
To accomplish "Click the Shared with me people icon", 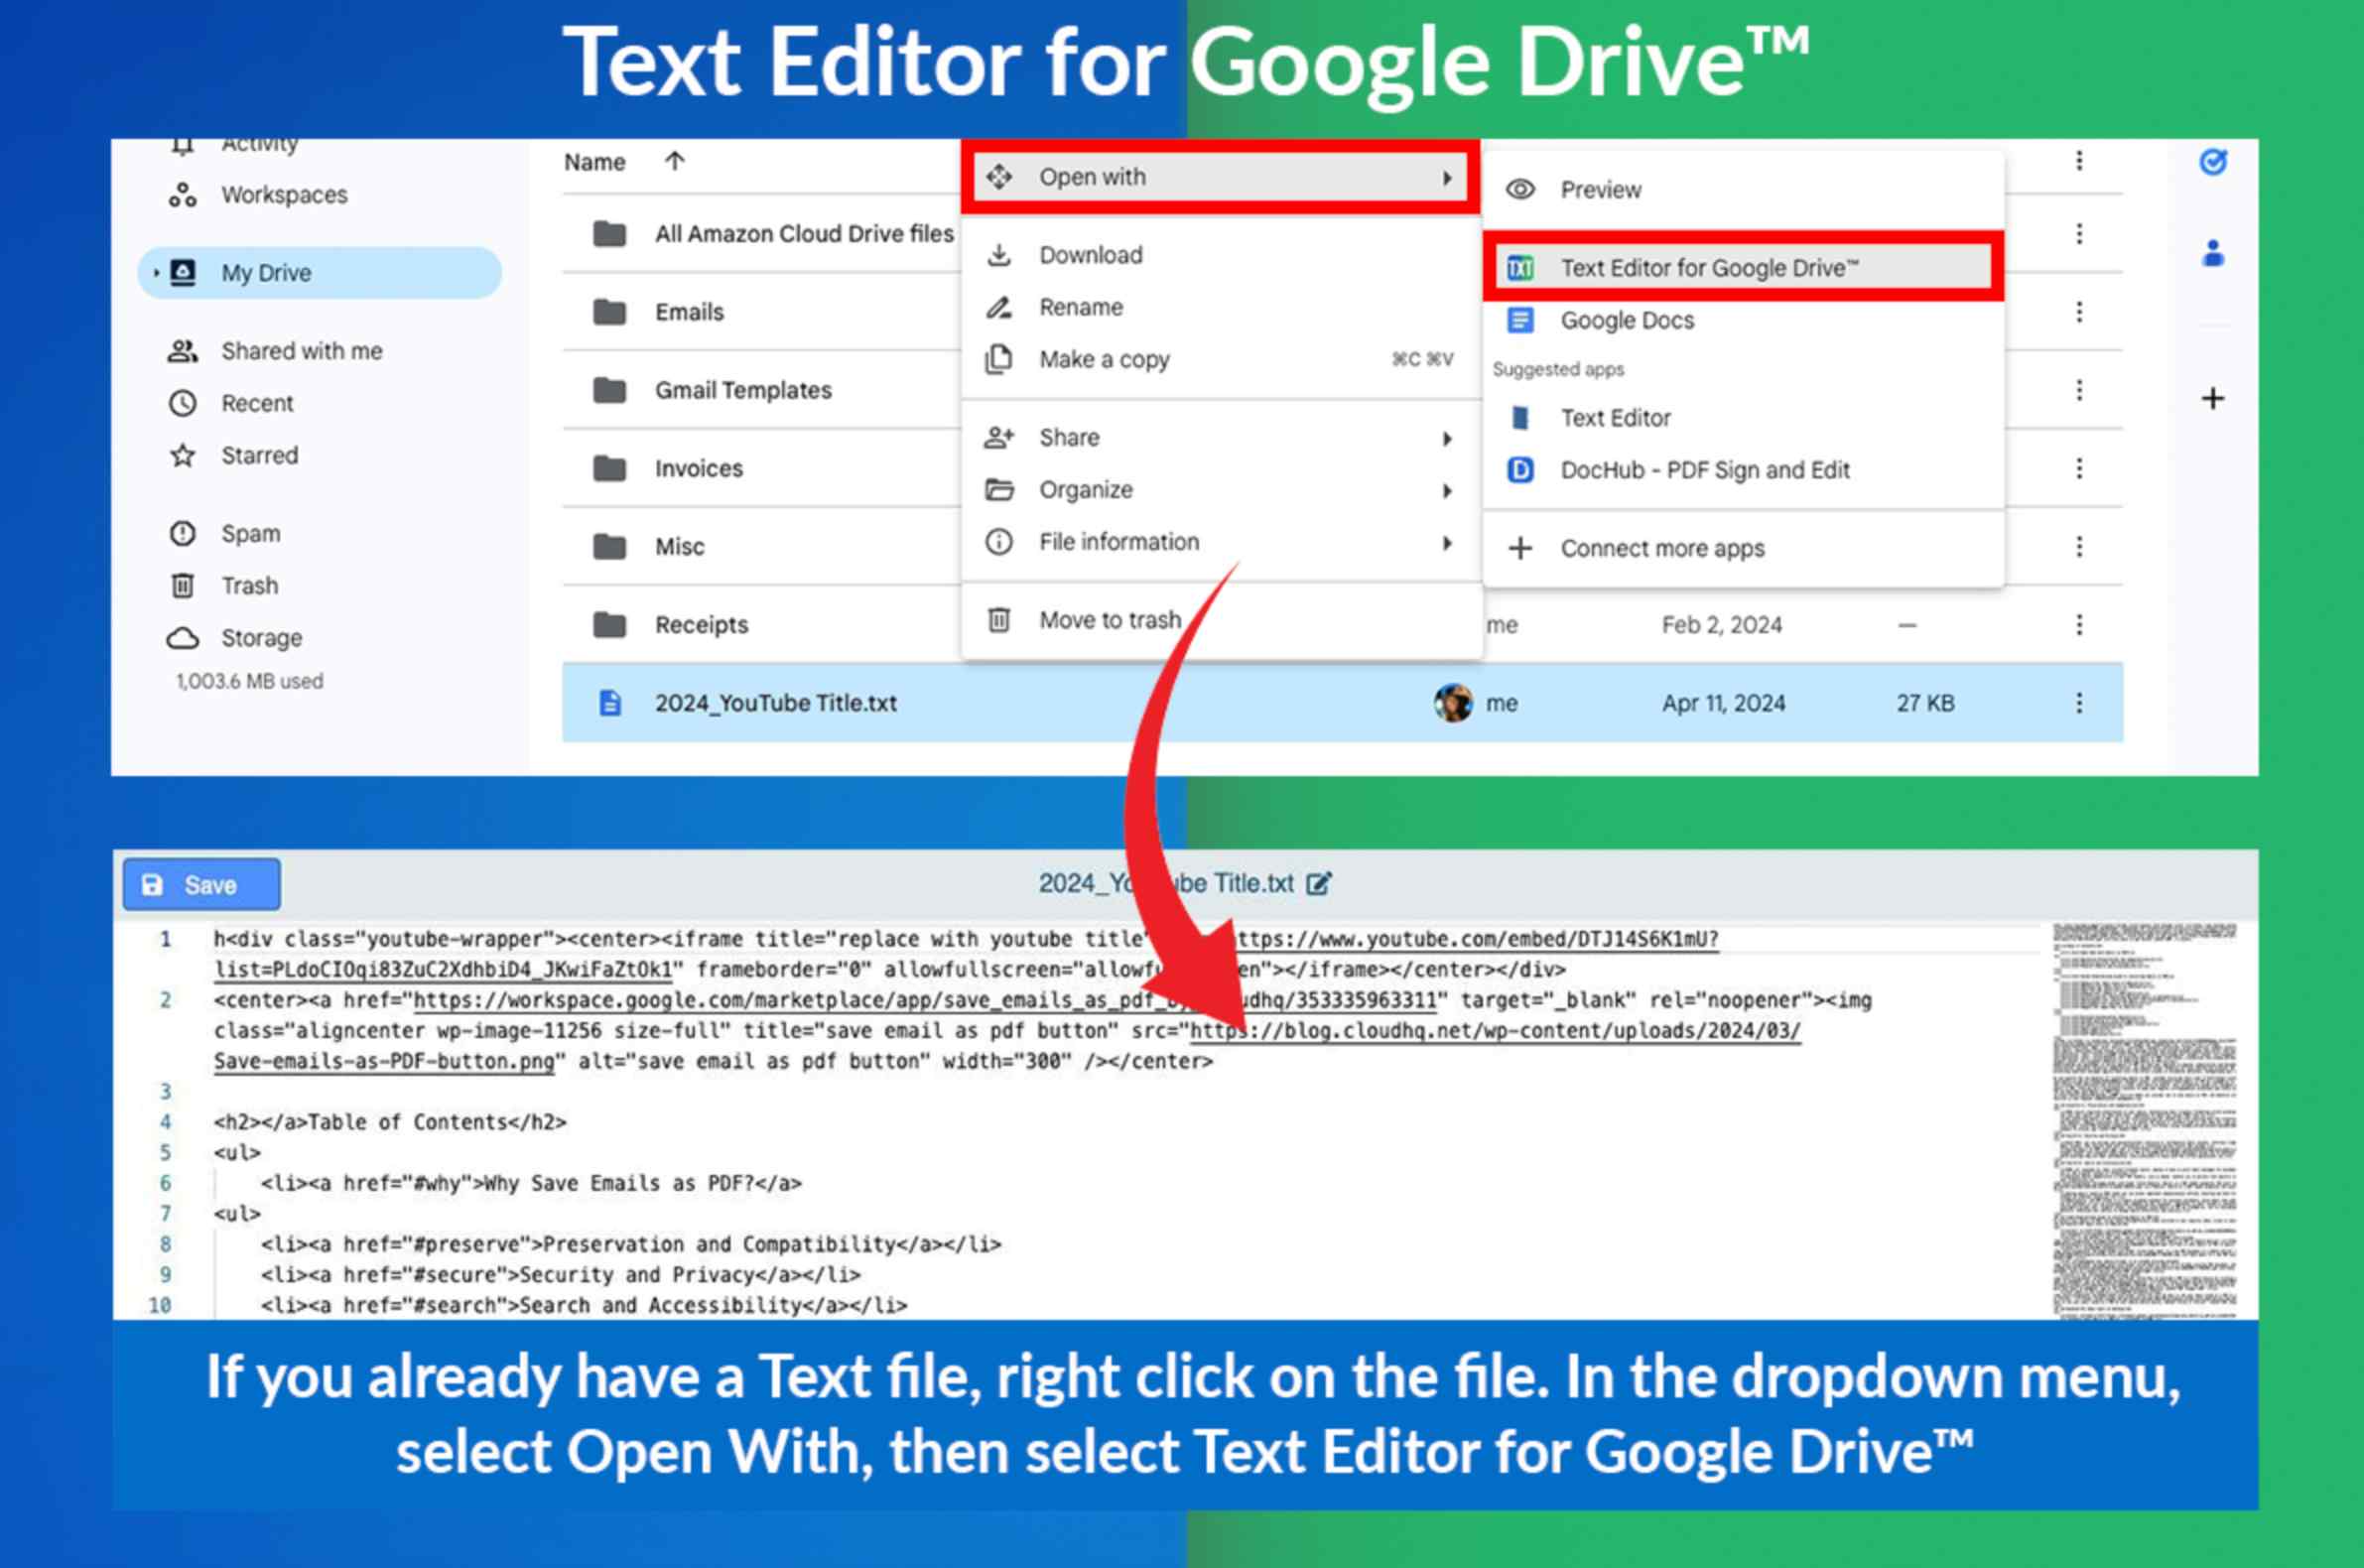I will point(182,351).
